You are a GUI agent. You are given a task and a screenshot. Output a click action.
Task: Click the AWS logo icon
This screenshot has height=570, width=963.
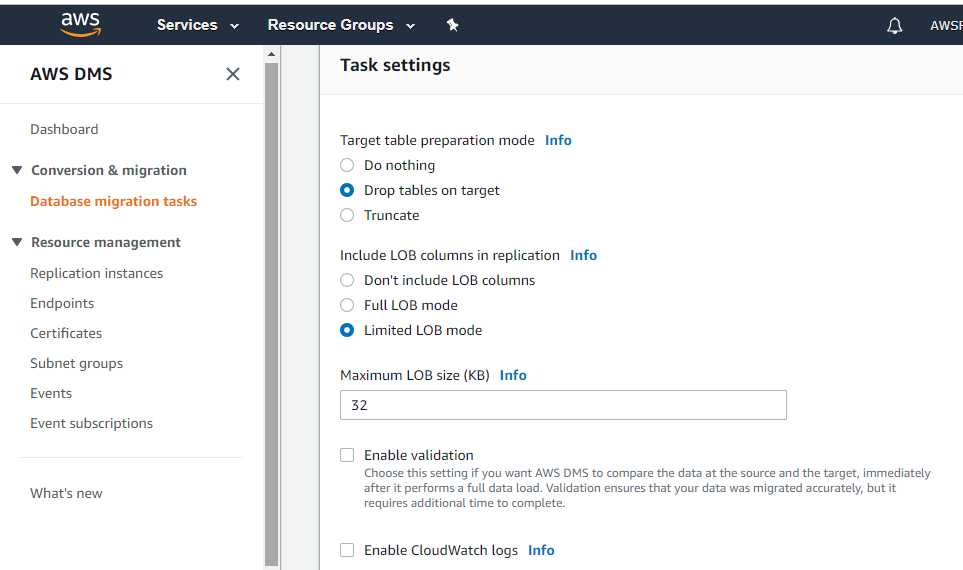point(80,25)
